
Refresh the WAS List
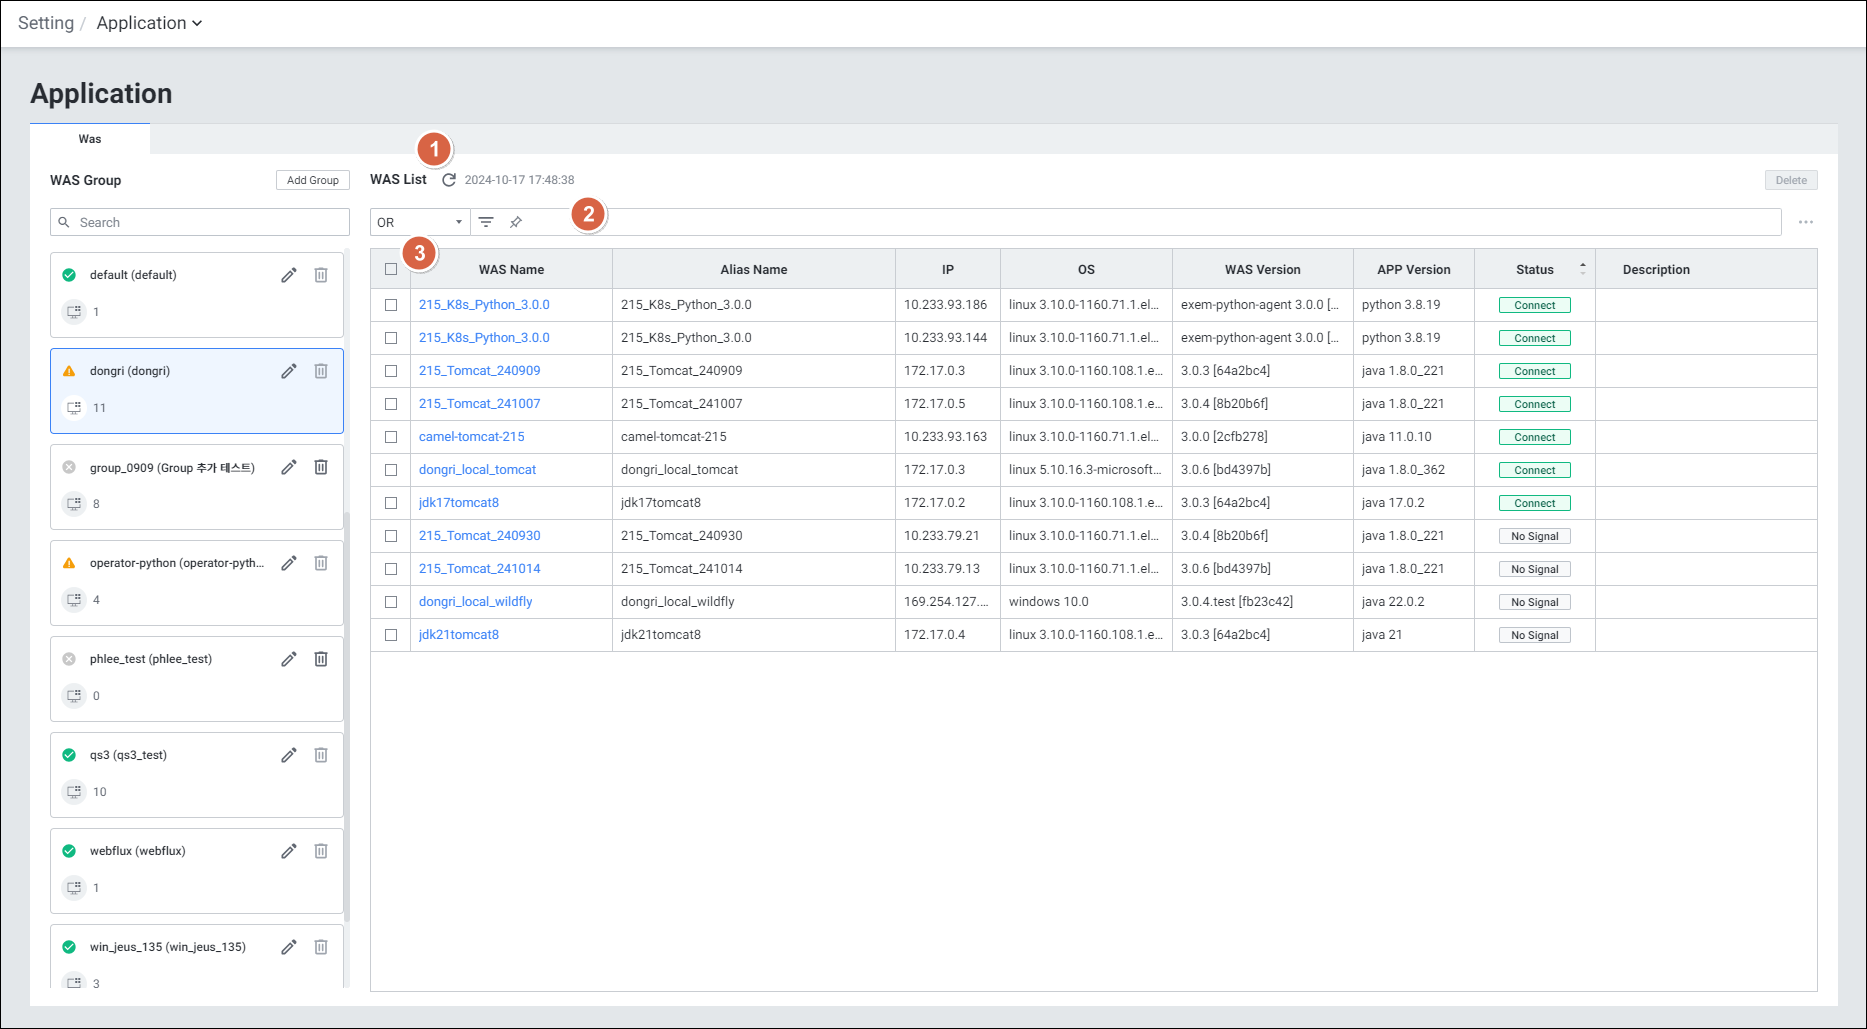449,180
